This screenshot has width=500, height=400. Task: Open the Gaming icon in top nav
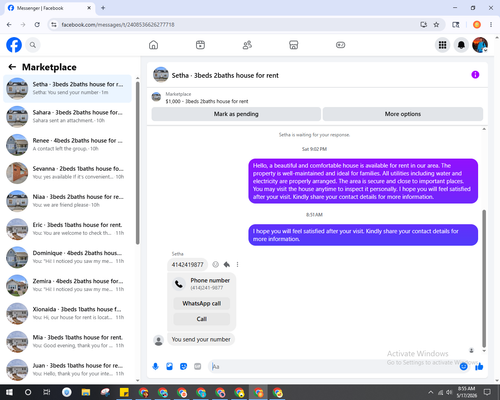click(340, 45)
